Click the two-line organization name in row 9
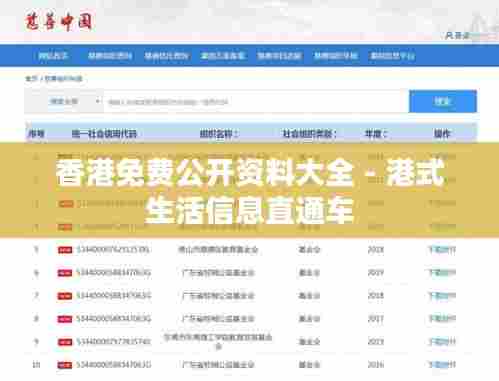This screenshot has width=499, height=381. (218, 342)
